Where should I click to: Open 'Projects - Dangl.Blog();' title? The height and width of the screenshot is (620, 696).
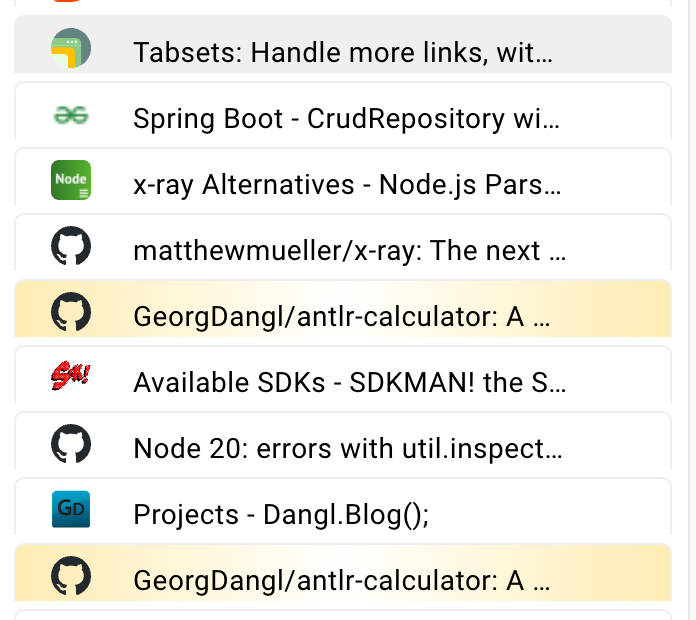281,515
